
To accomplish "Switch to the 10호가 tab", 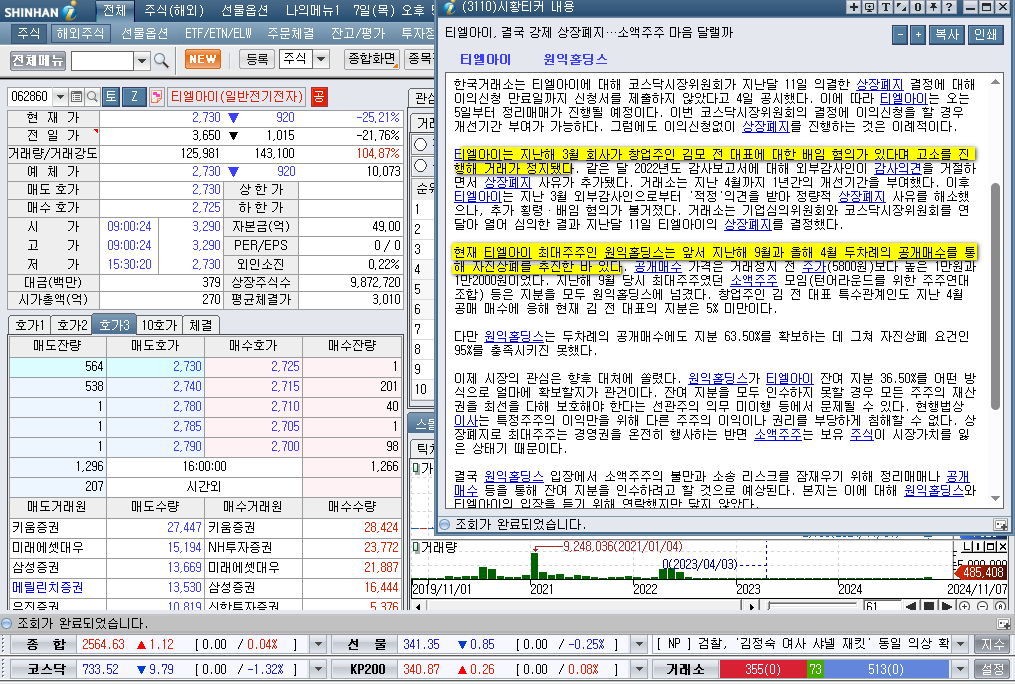I will pos(159,325).
